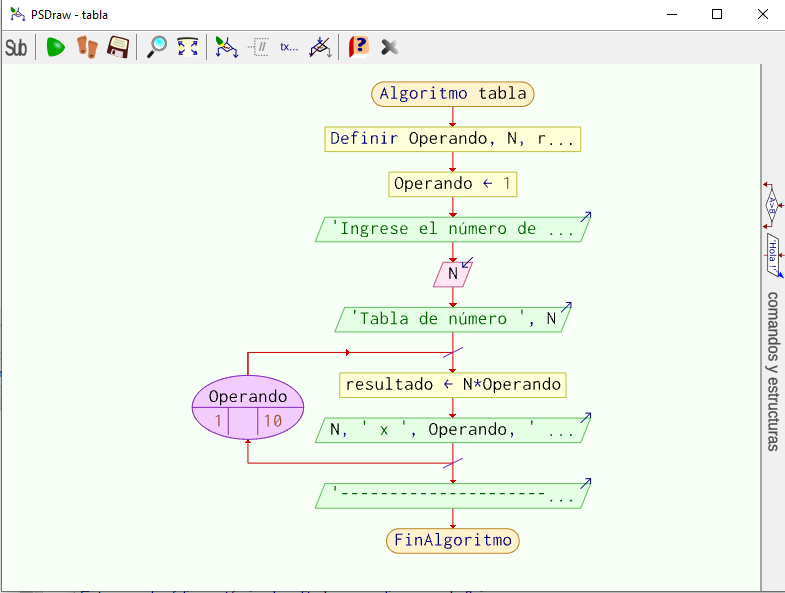Select the 'Definir Operando, N, r...' block
Image resolution: width=785 pixels, height=593 pixels.
tap(453, 139)
